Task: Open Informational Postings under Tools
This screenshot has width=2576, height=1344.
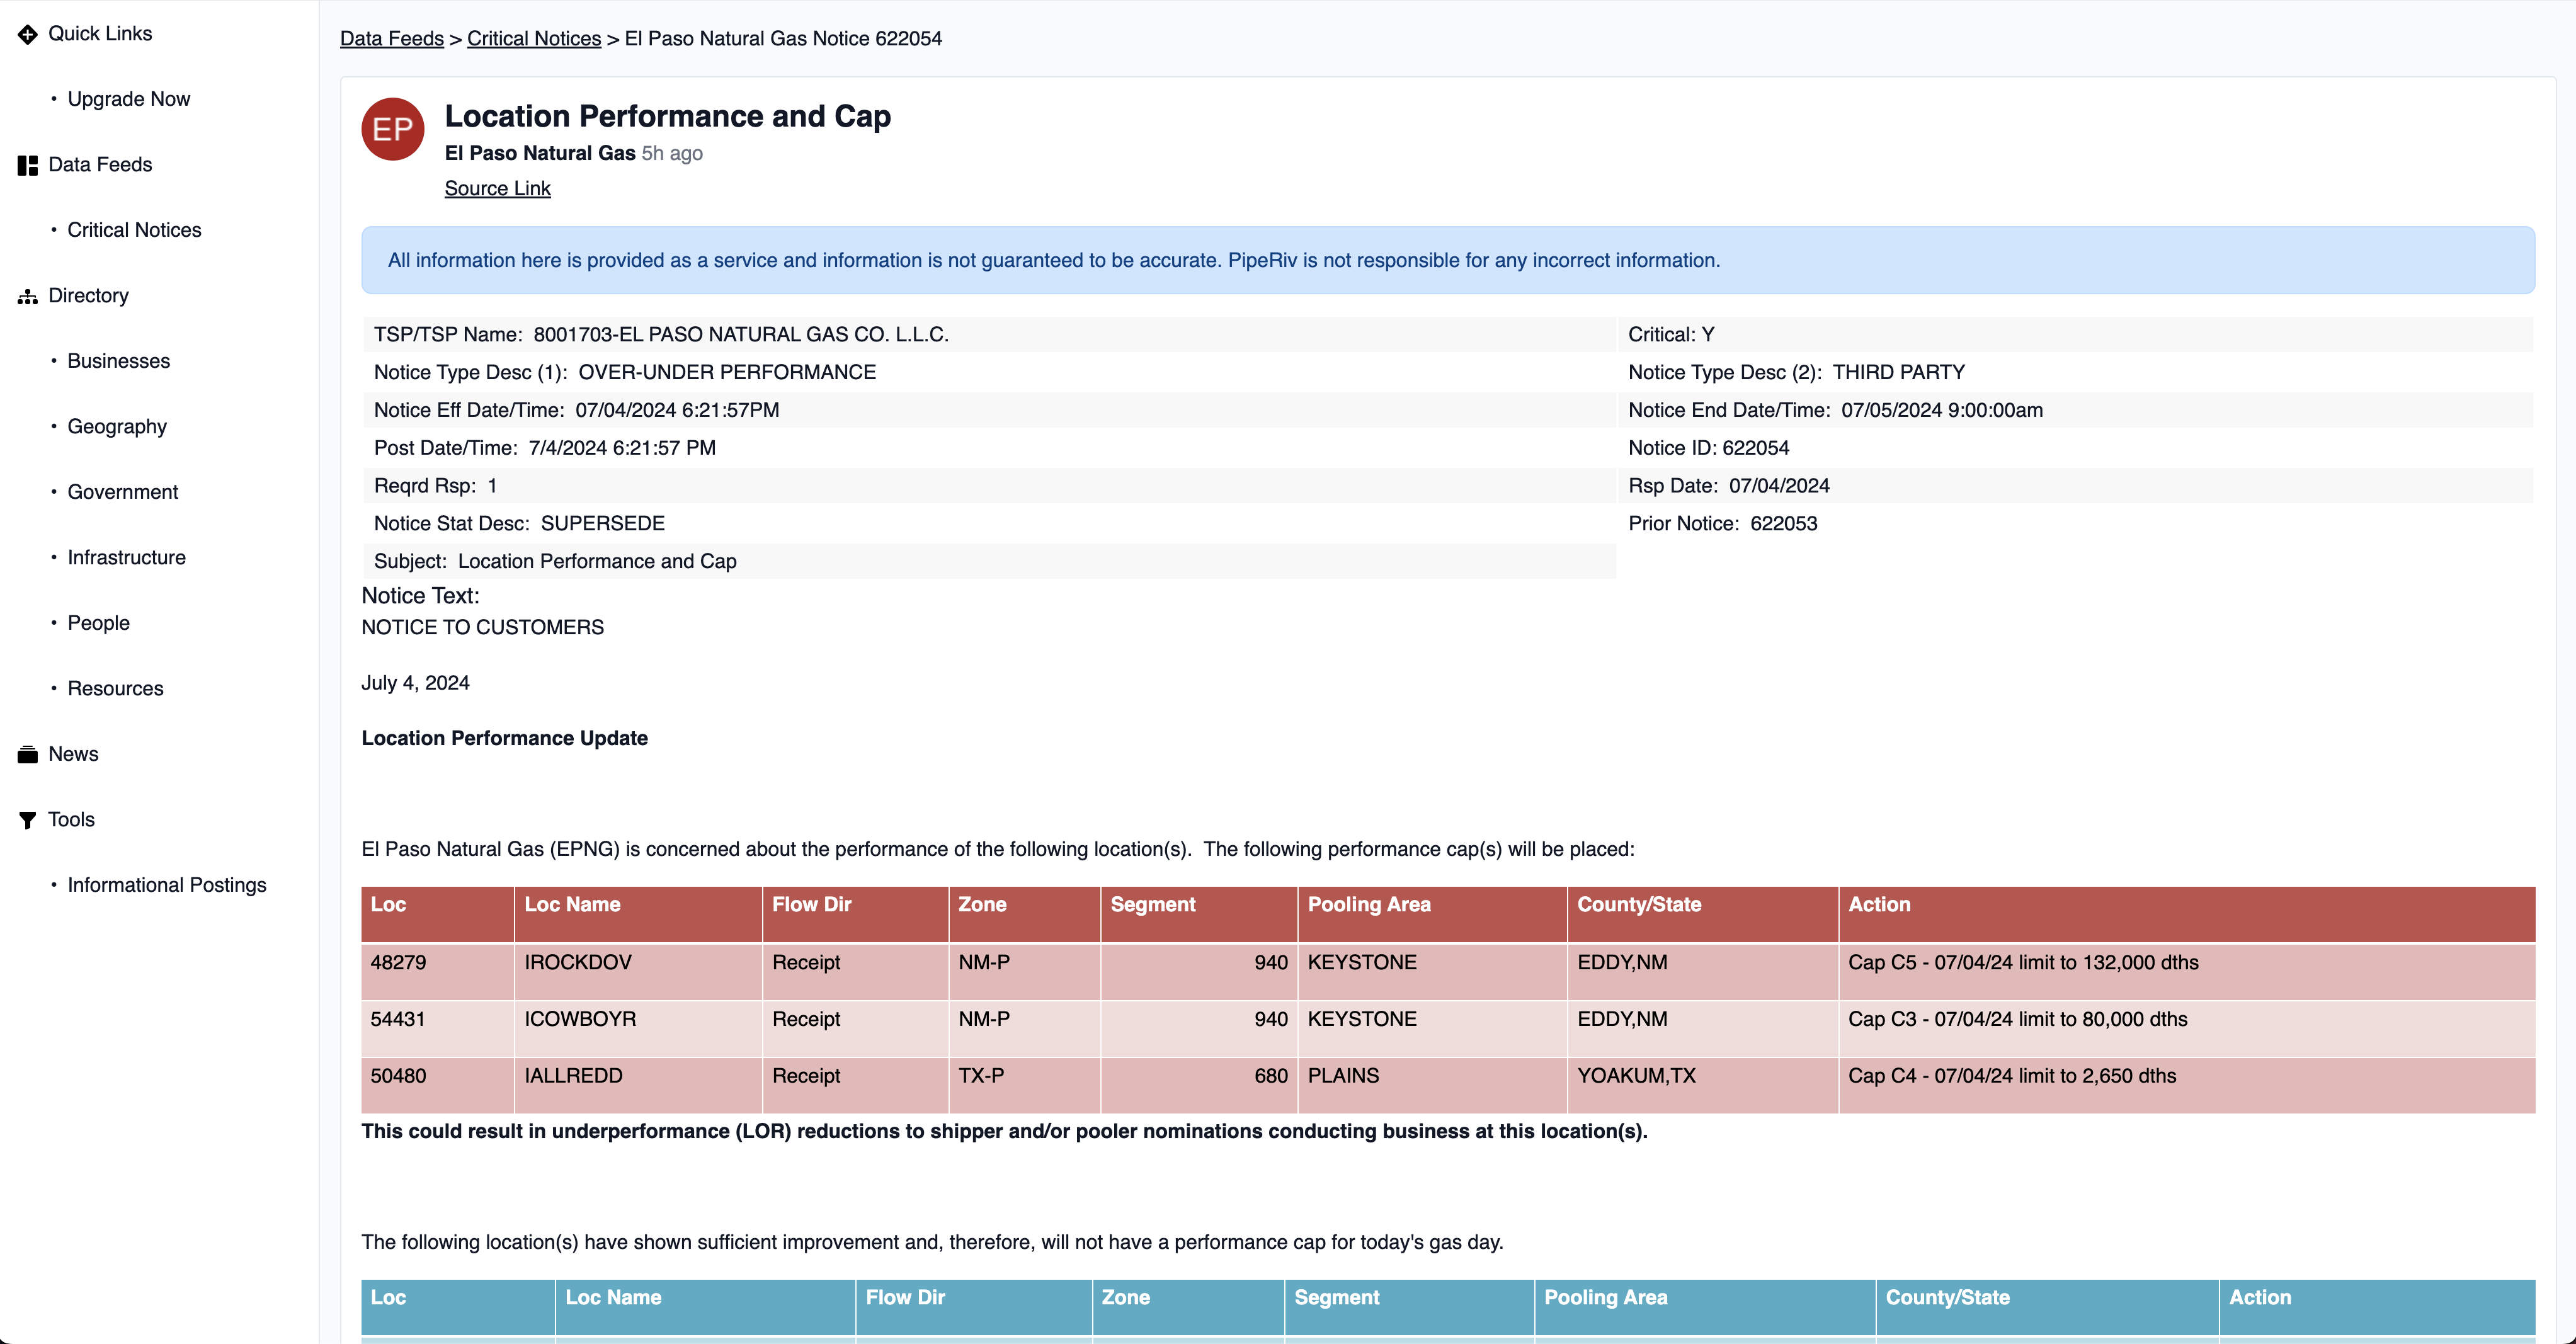Action: [x=166, y=885]
